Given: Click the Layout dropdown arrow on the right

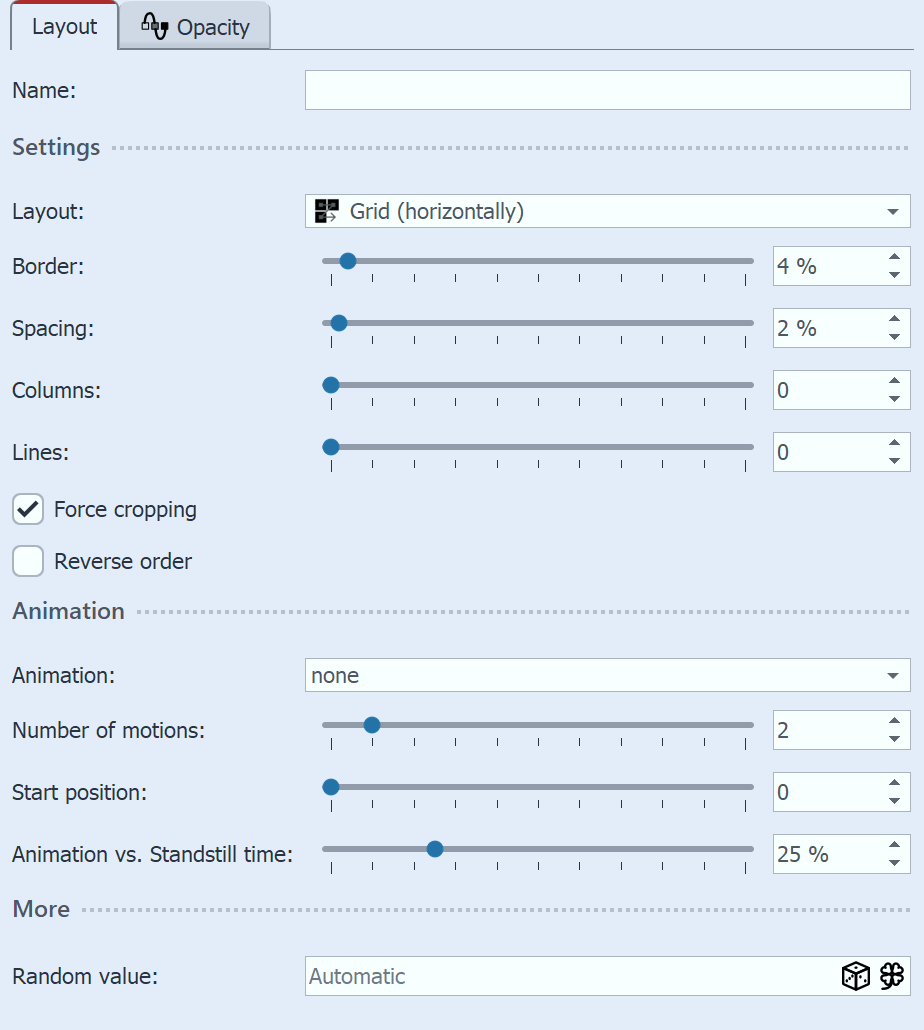Looking at the screenshot, I should 895,211.
